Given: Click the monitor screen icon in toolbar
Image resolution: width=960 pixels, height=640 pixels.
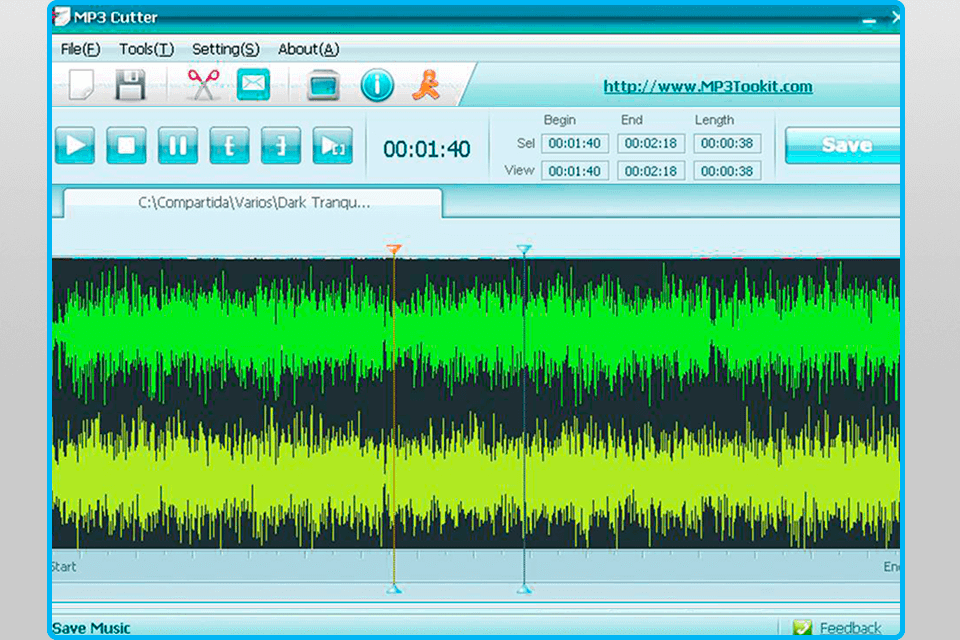Looking at the screenshot, I should pyautogui.click(x=323, y=85).
